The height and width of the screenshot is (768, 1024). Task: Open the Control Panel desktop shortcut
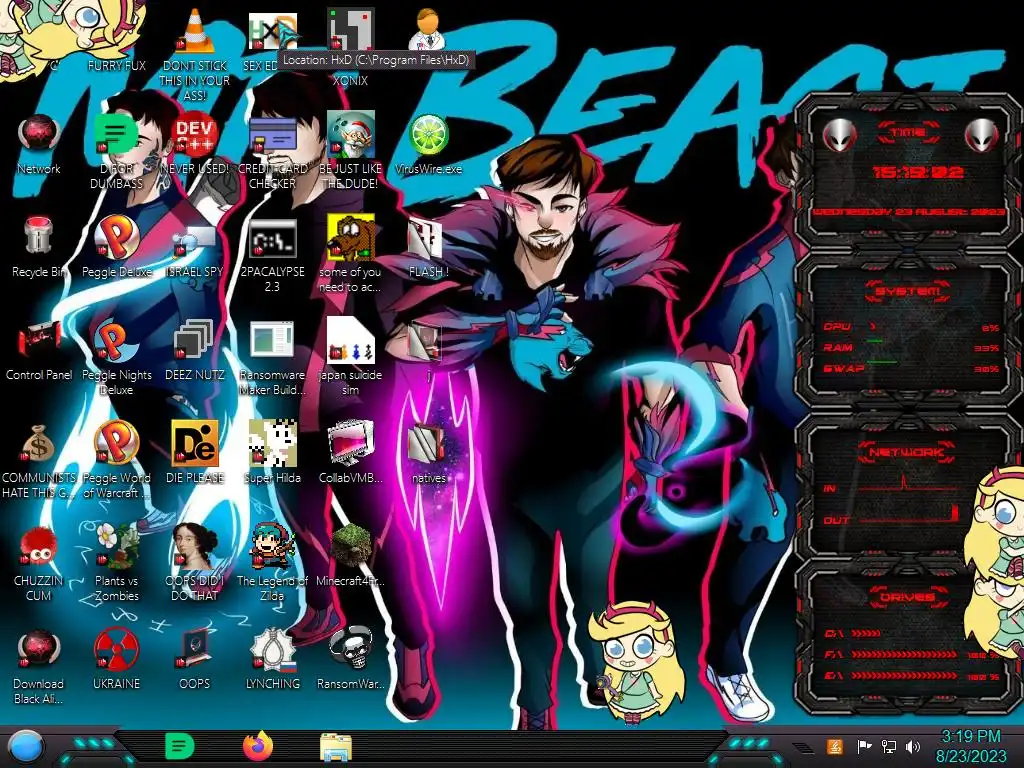coord(39,351)
